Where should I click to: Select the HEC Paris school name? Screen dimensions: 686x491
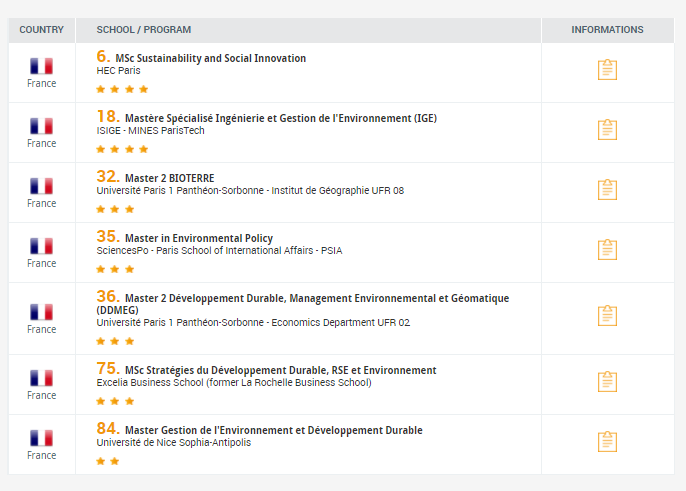point(119,70)
